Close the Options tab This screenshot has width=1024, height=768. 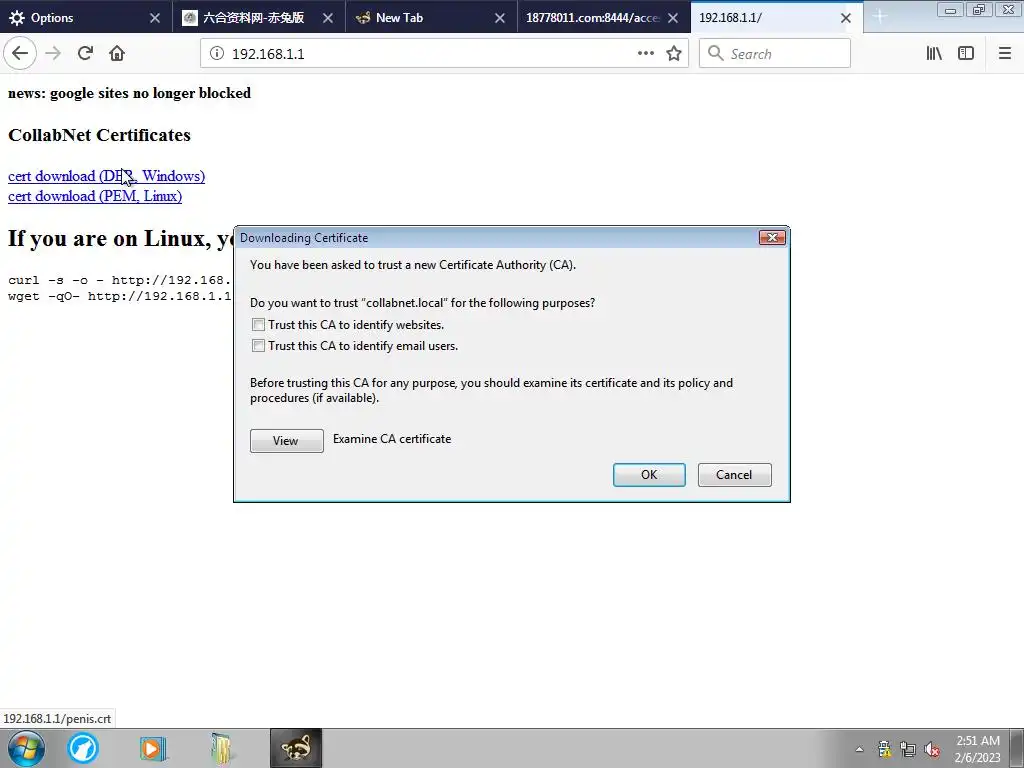155,18
